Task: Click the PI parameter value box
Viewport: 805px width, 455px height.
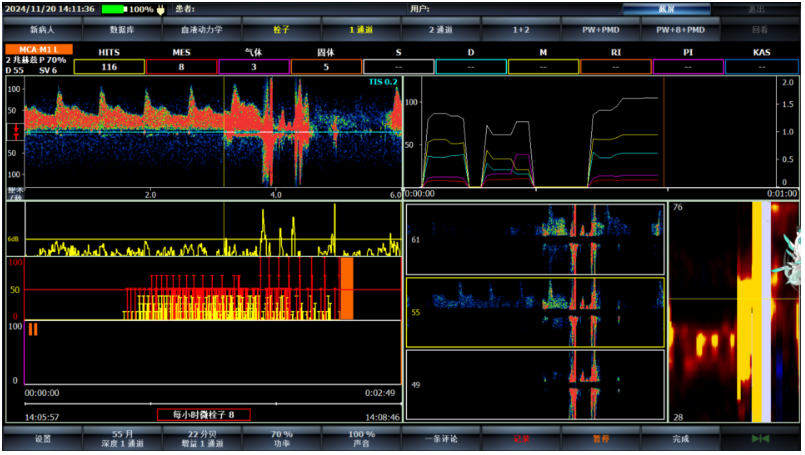Action: pos(688,67)
